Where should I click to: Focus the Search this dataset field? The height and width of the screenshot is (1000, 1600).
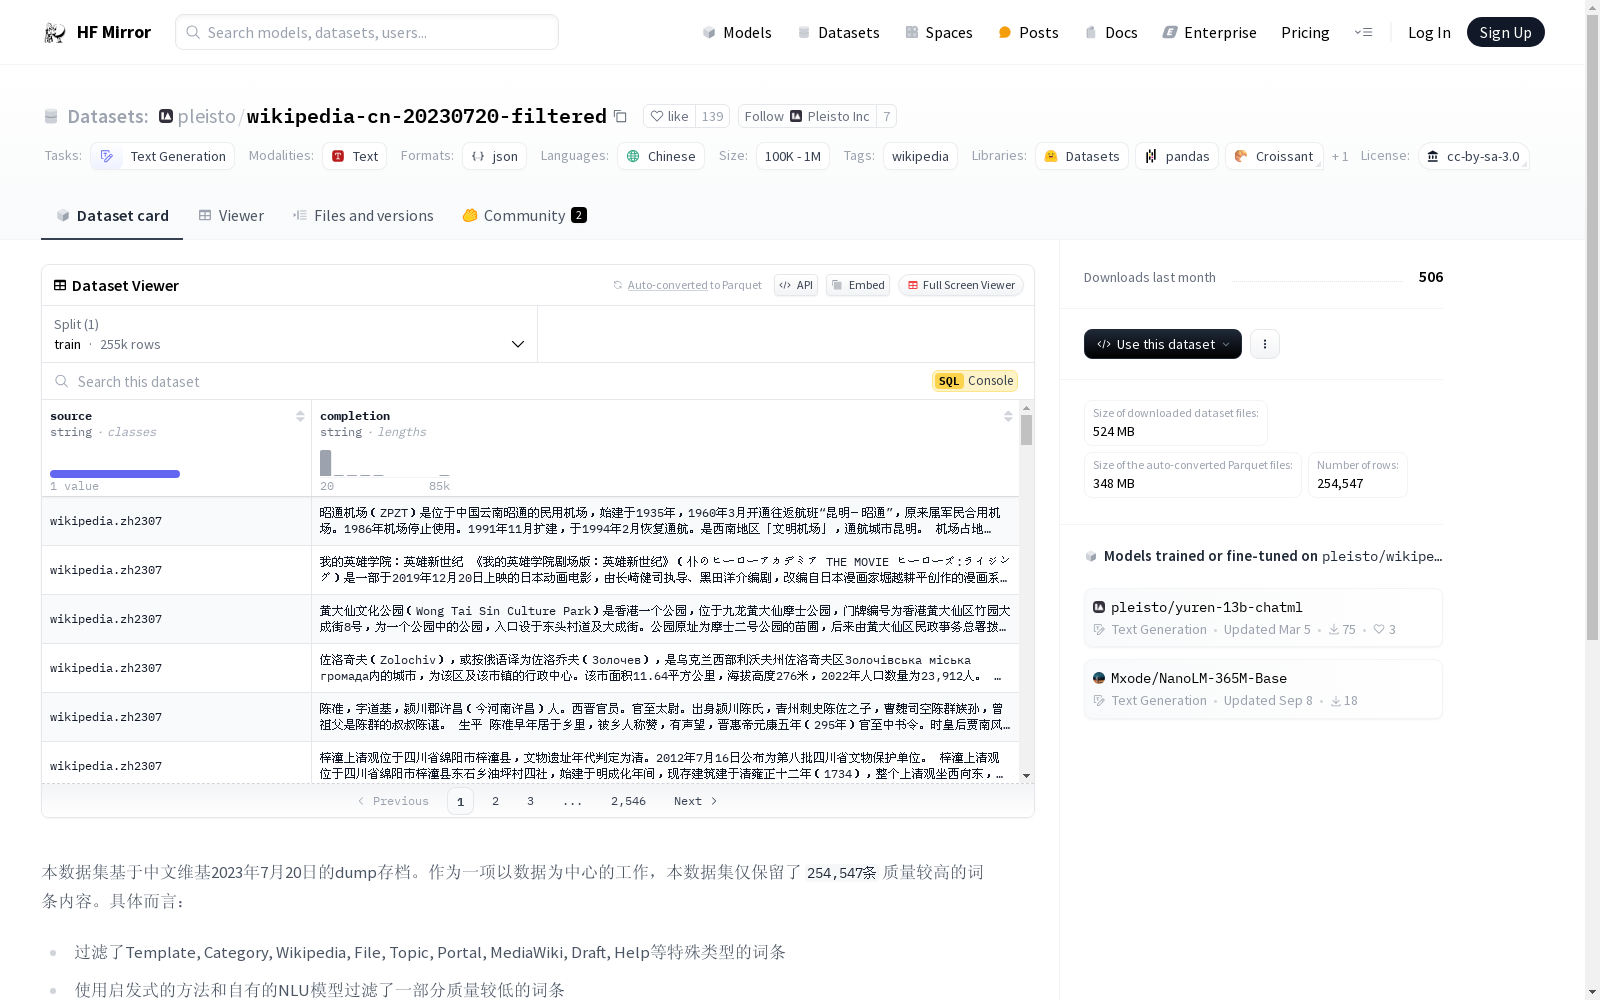[480, 381]
